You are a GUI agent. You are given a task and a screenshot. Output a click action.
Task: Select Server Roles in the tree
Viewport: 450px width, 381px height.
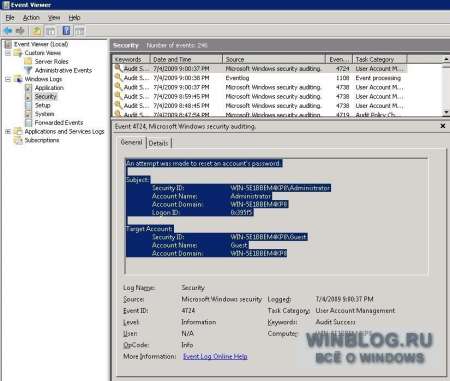[x=51, y=61]
